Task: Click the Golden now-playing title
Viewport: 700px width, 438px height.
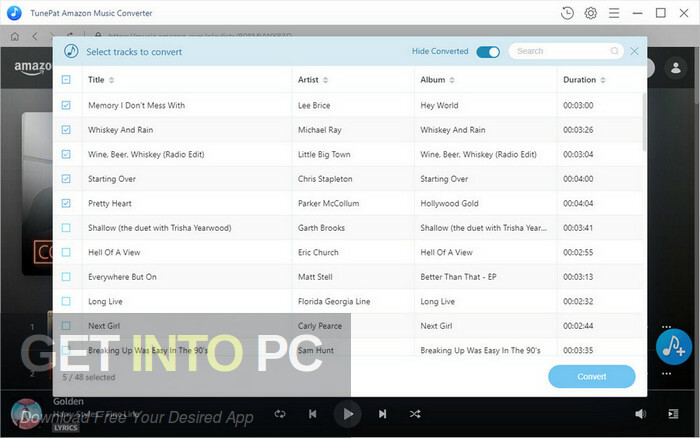Action: click(x=68, y=401)
